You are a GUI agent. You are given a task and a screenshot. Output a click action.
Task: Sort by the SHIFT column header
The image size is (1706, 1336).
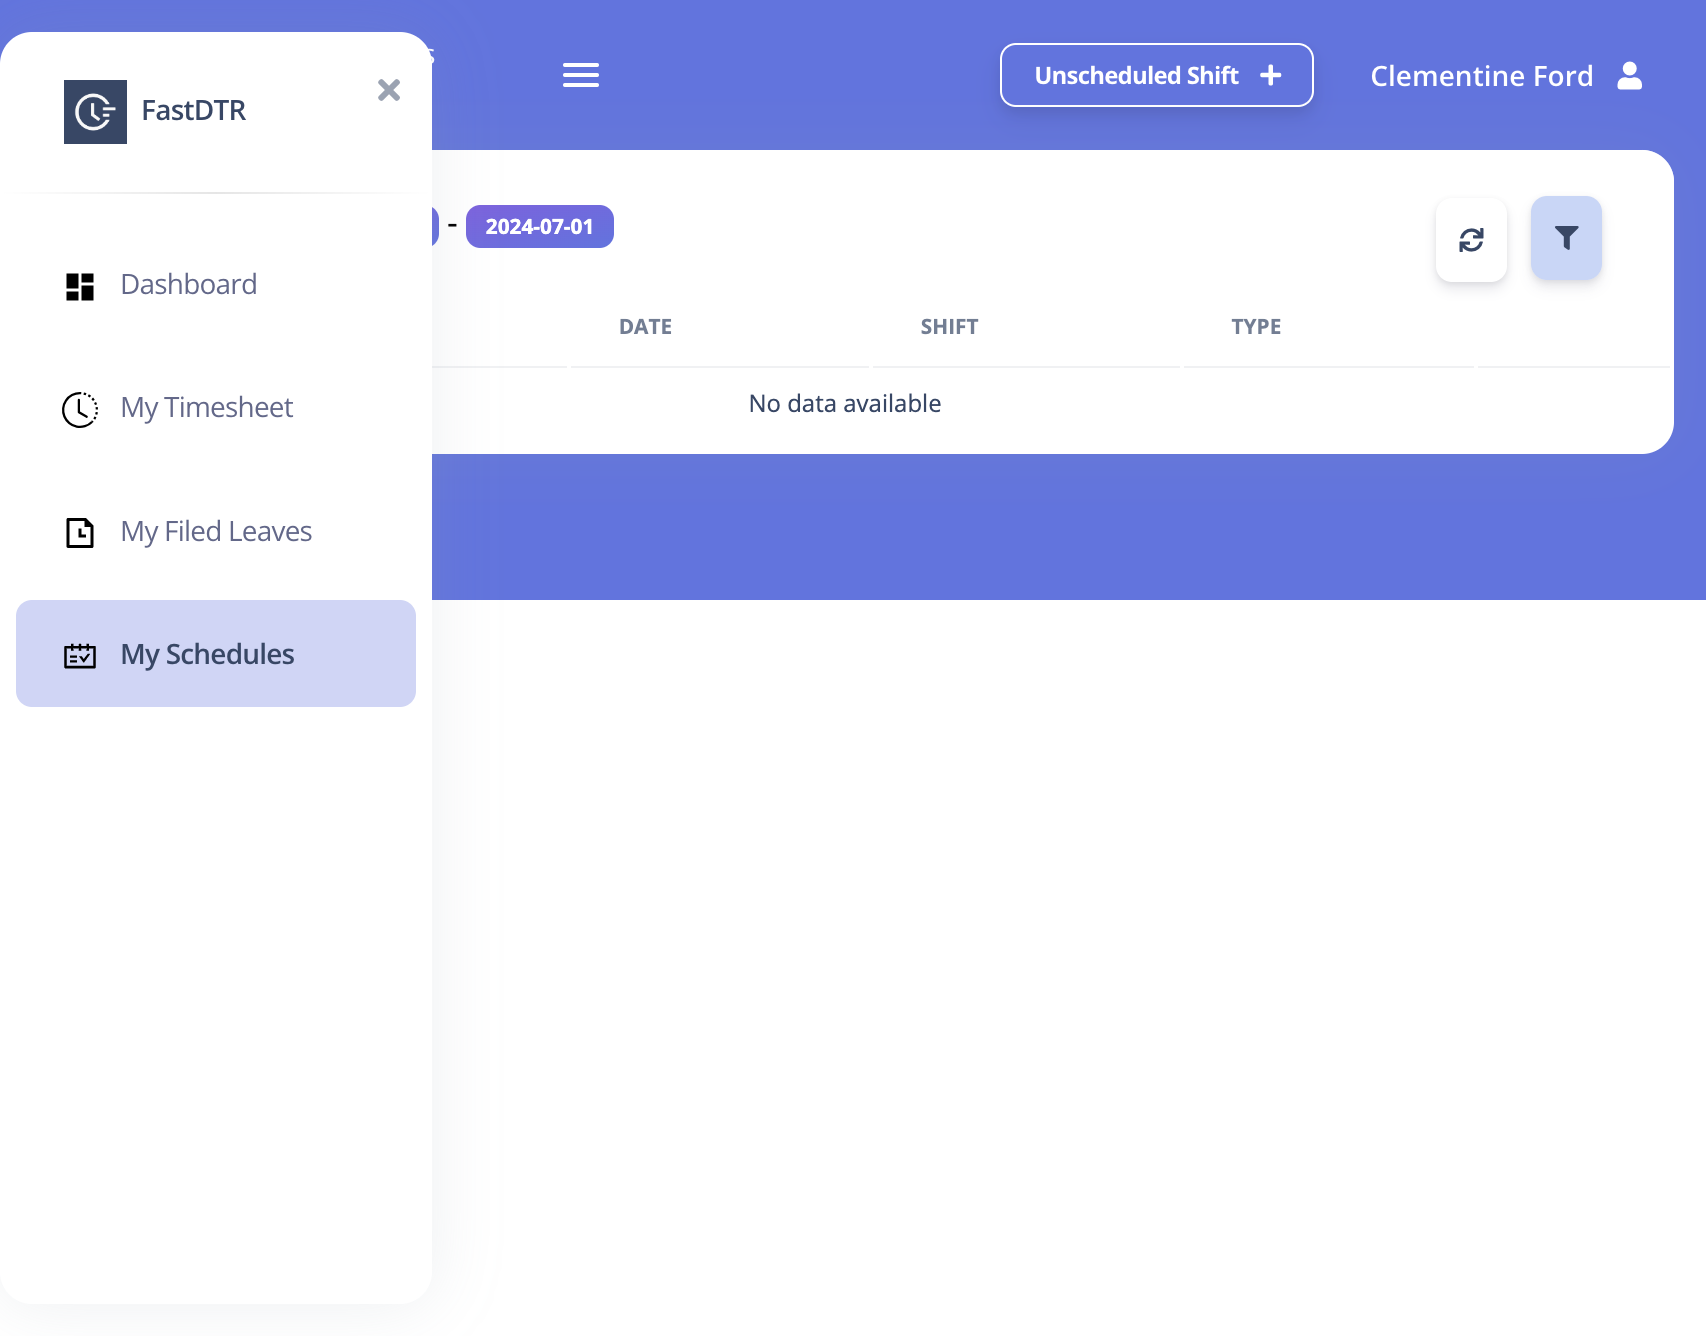tap(949, 327)
